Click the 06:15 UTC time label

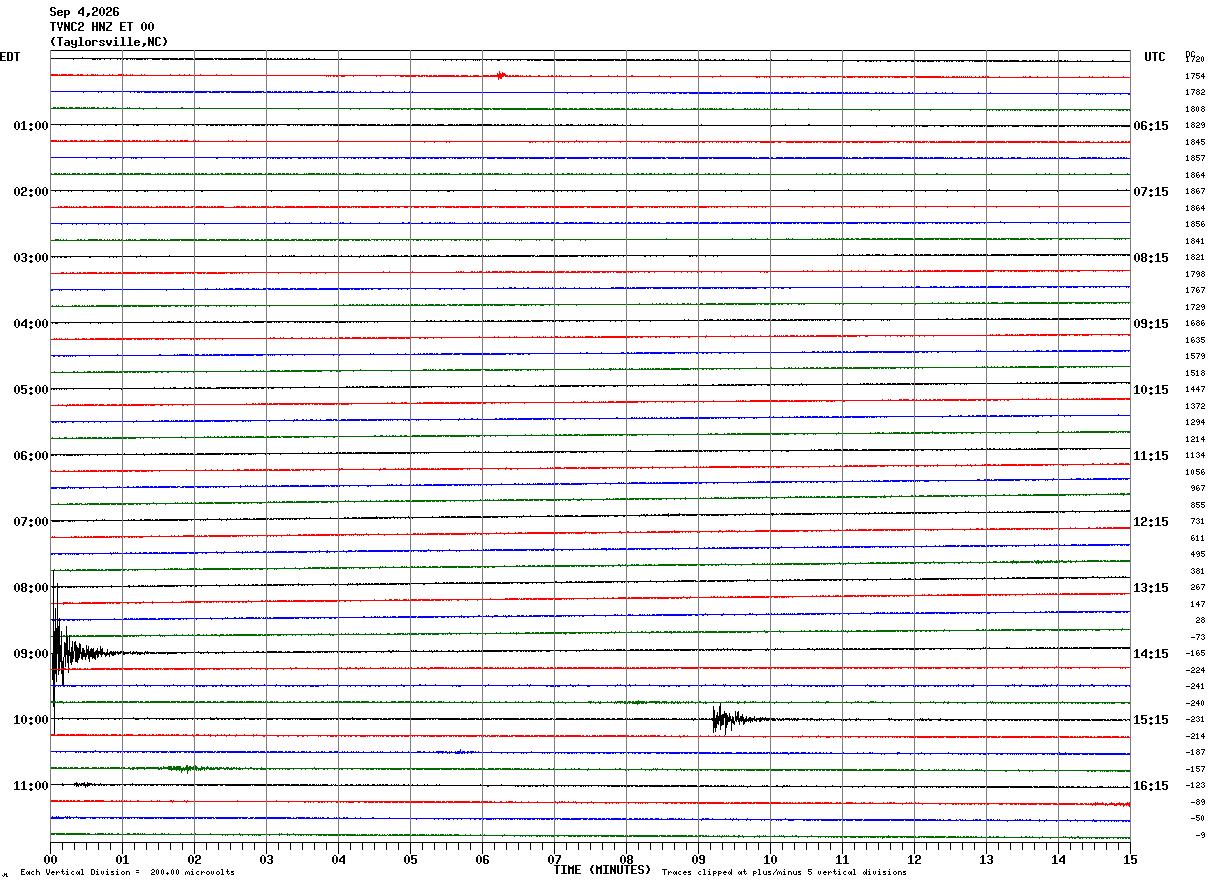1150,126
